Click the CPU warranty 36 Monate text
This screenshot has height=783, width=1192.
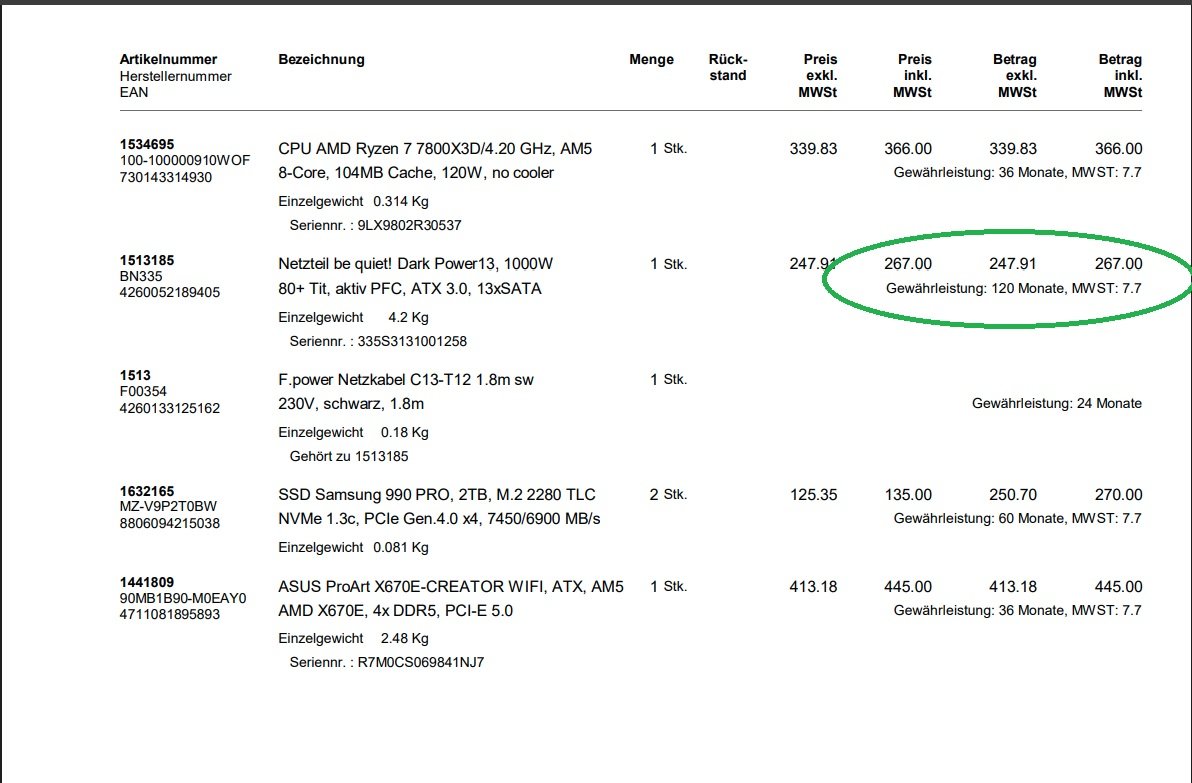[1017, 173]
